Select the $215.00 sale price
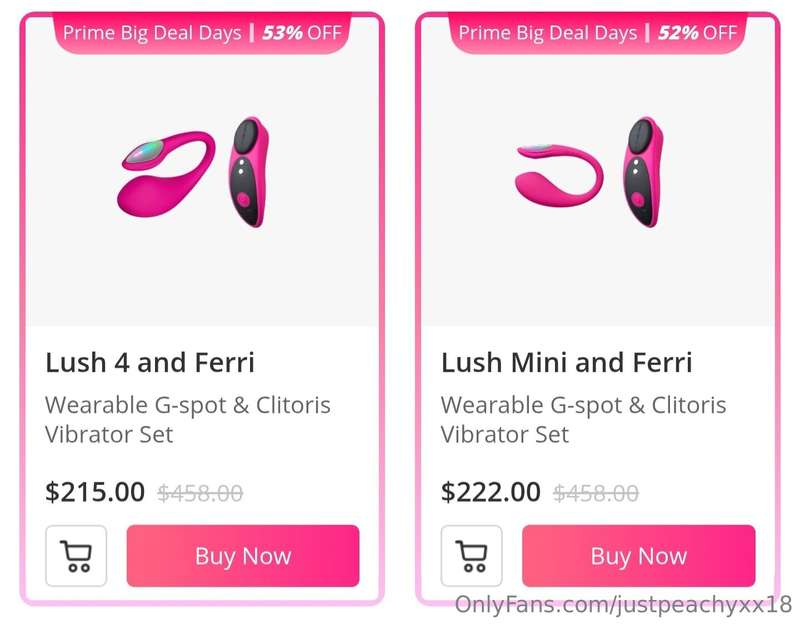800x625 pixels. tap(95, 492)
